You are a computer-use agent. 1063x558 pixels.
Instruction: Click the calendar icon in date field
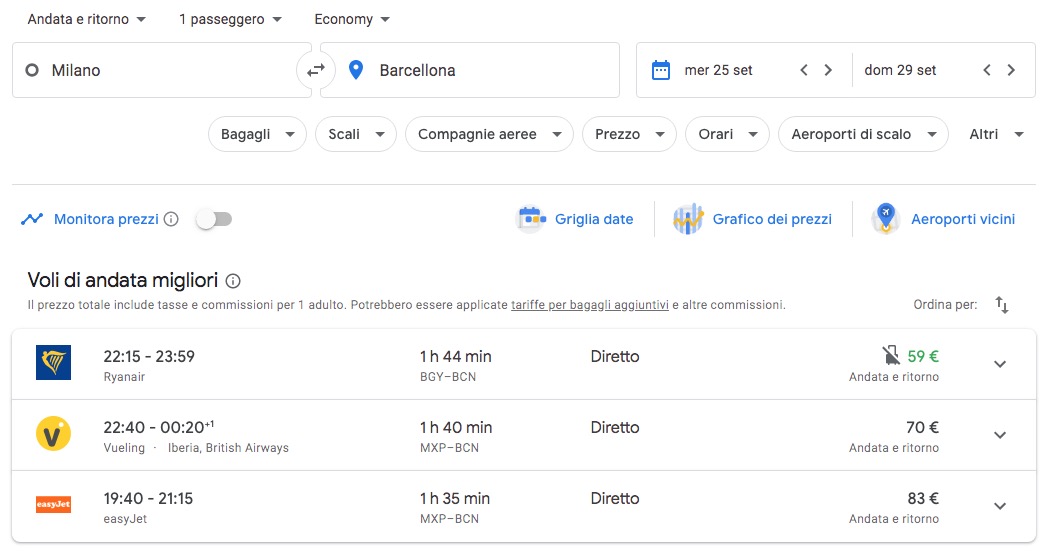(x=660, y=70)
